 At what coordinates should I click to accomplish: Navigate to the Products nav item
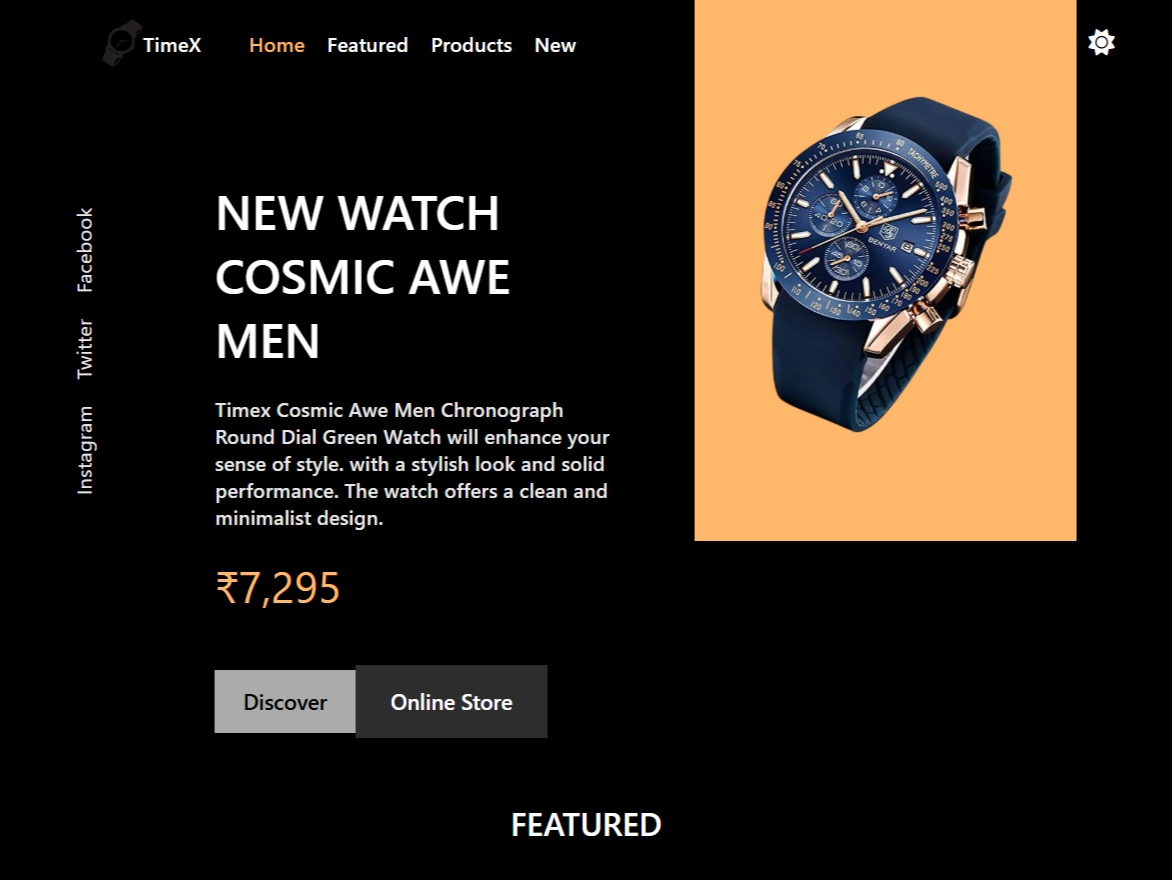(x=472, y=46)
